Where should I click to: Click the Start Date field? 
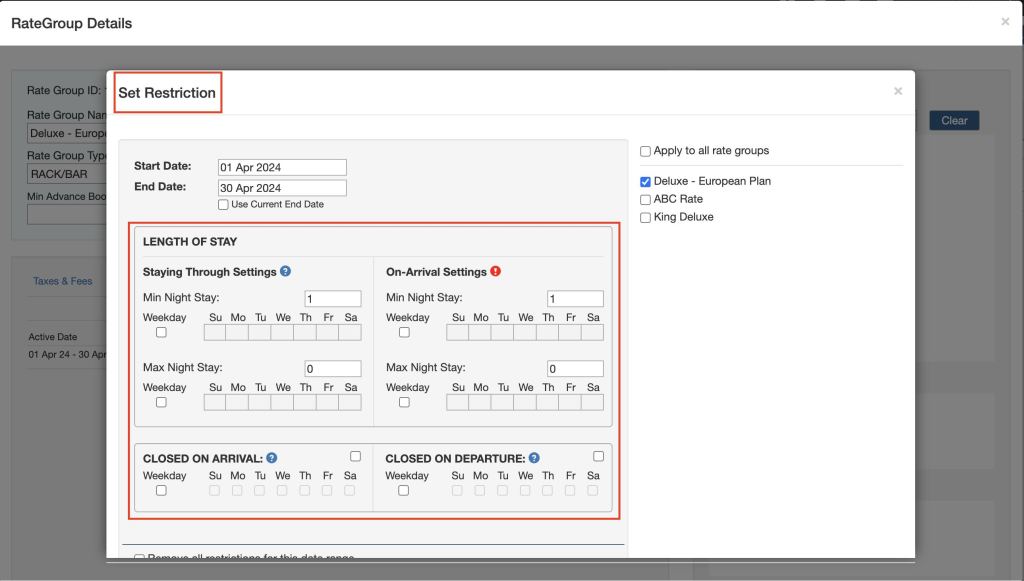tap(284, 167)
